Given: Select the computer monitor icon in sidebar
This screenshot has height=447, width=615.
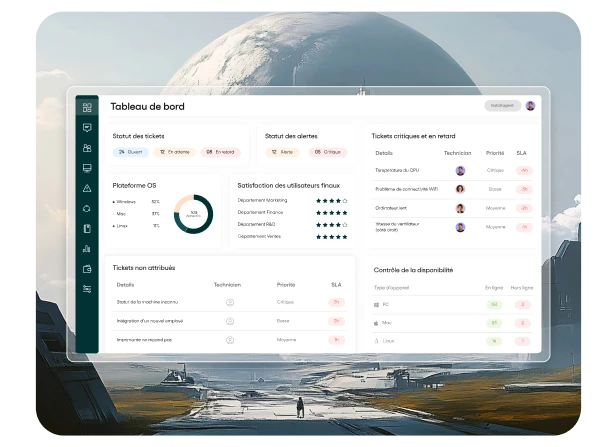Looking at the screenshot, I should (x=87, y=168).
